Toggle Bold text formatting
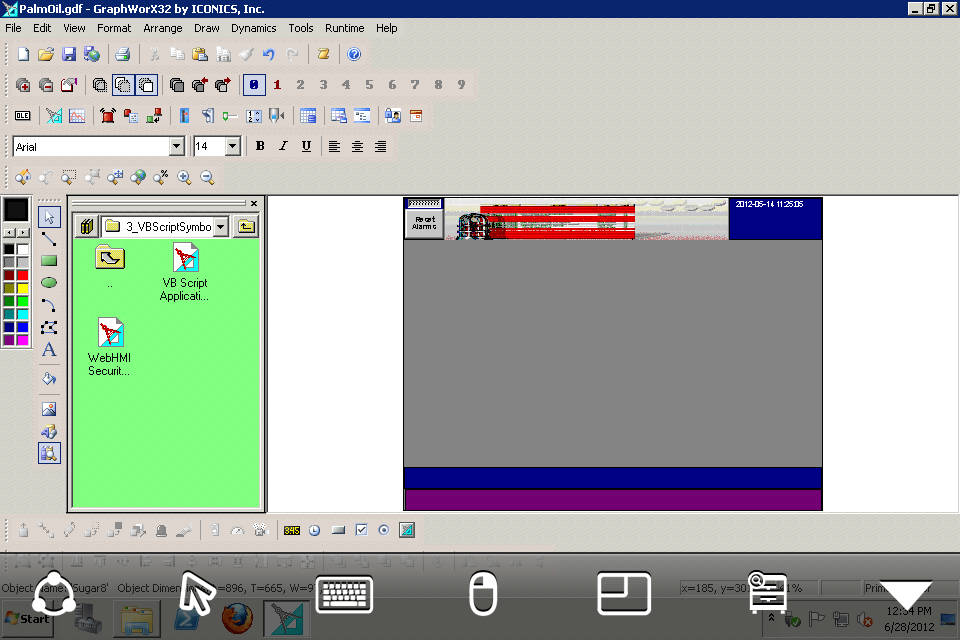Image resolution: width=960 pixels, height=640 pixels. point(260,146)
